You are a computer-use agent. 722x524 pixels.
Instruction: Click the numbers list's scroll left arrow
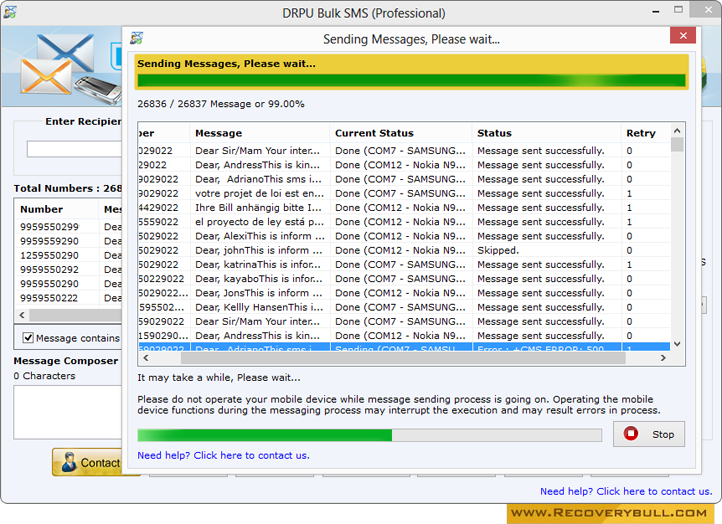tap(22, 315)
